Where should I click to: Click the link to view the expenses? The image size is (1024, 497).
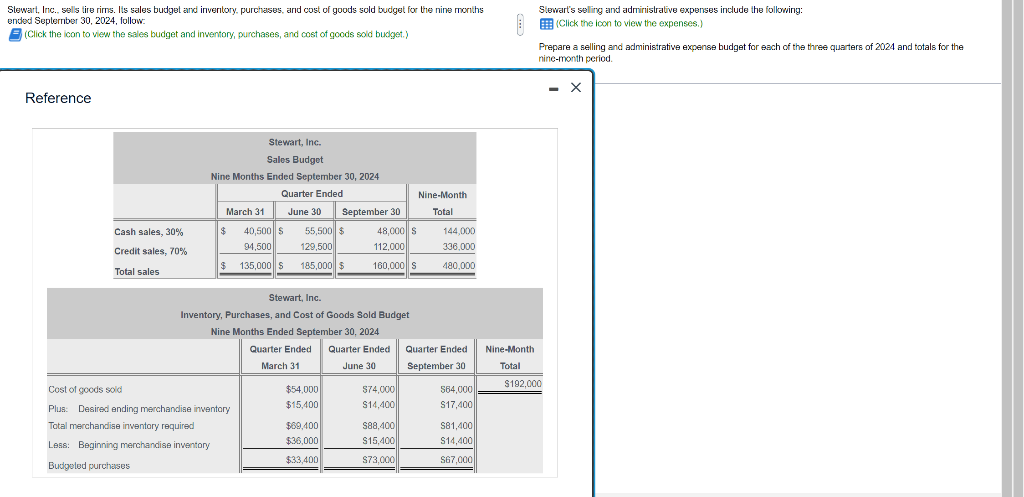pyautogui.click(x=629, y=24)
